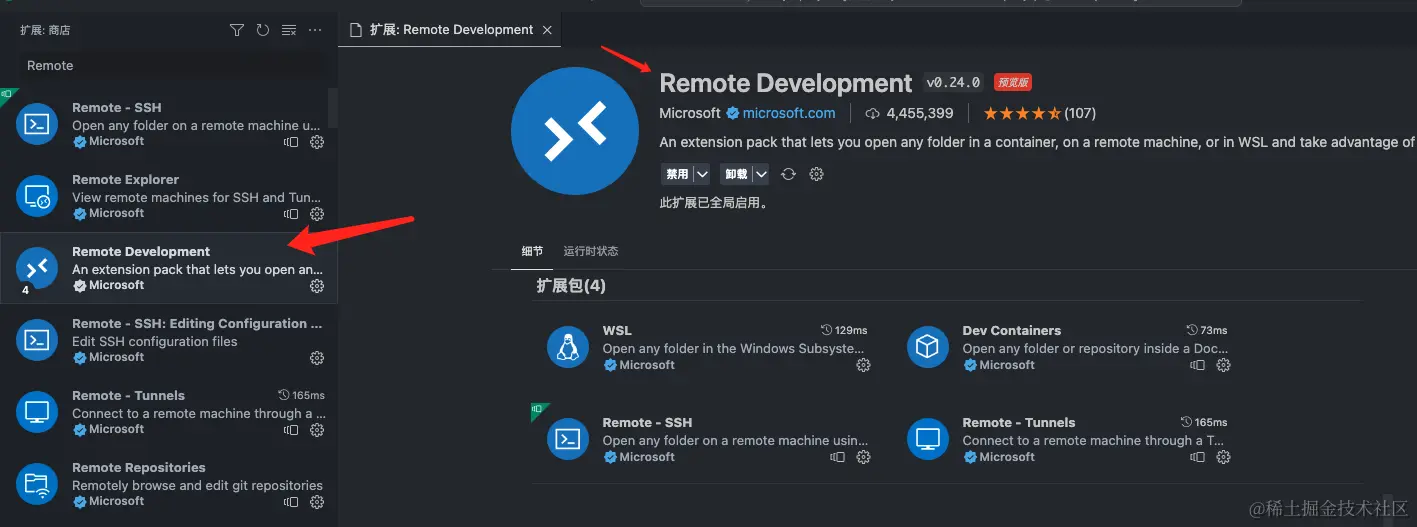Viewport: 1417px width, 527px height.
Task: Select Remote - SSH: Editing Configuration extension
Action: tap(168, 340)
